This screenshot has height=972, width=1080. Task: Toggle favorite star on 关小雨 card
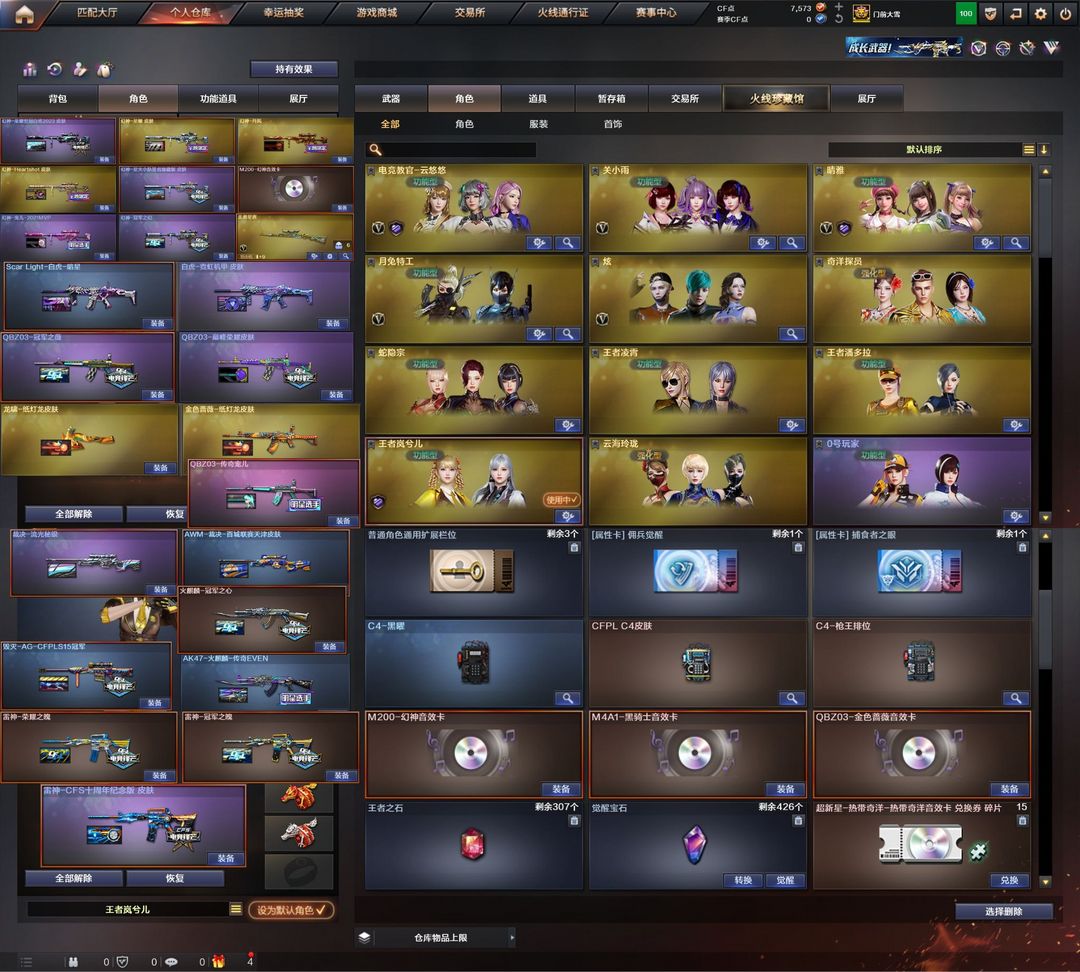pos(596,170)
